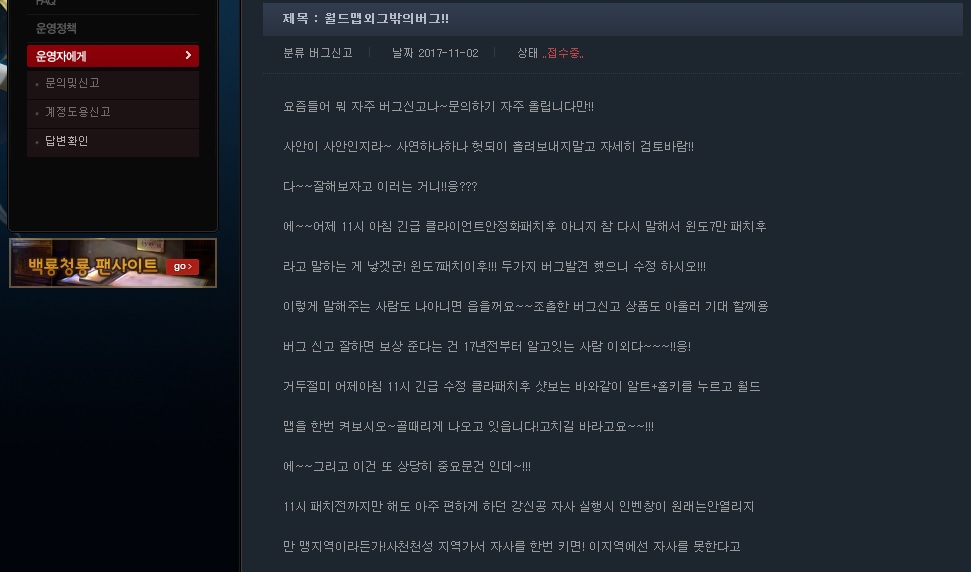Screen dimensions: 971x572
Task: Click the bullet icon beside 계정도용신고
Action: [37, 113]
